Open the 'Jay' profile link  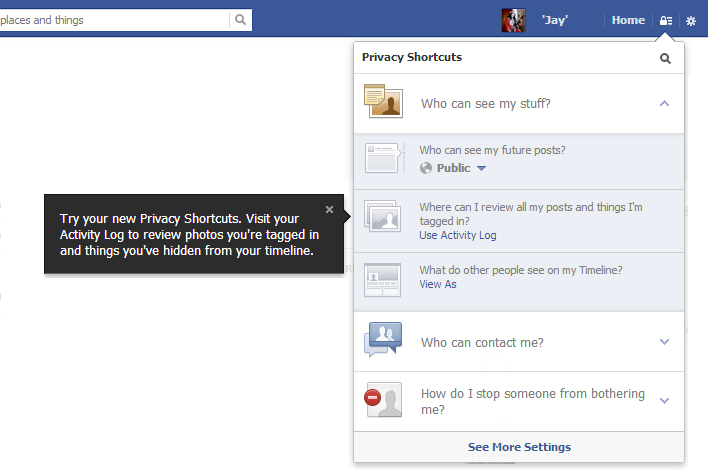pyautogui.click(x=555, y=20)
